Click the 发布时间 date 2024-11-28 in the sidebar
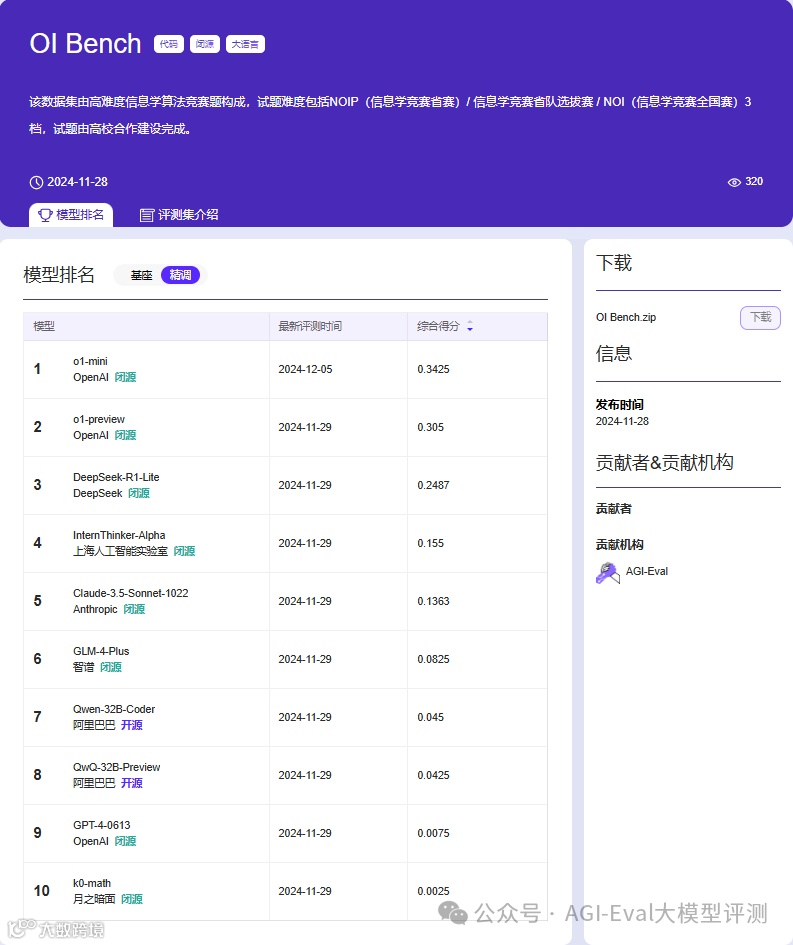Viewport: 793px width, 945px height. (x=622, y=421)
